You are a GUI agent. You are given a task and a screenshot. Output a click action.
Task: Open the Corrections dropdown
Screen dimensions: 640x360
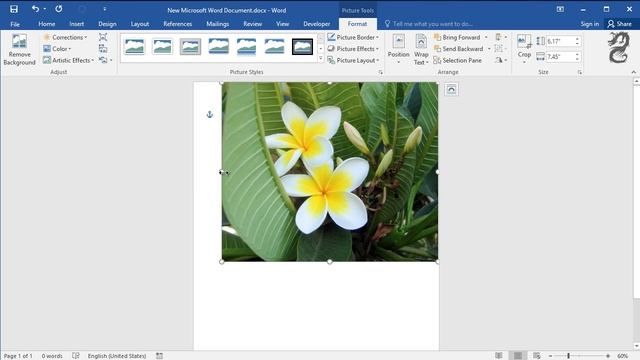[65, 37]
